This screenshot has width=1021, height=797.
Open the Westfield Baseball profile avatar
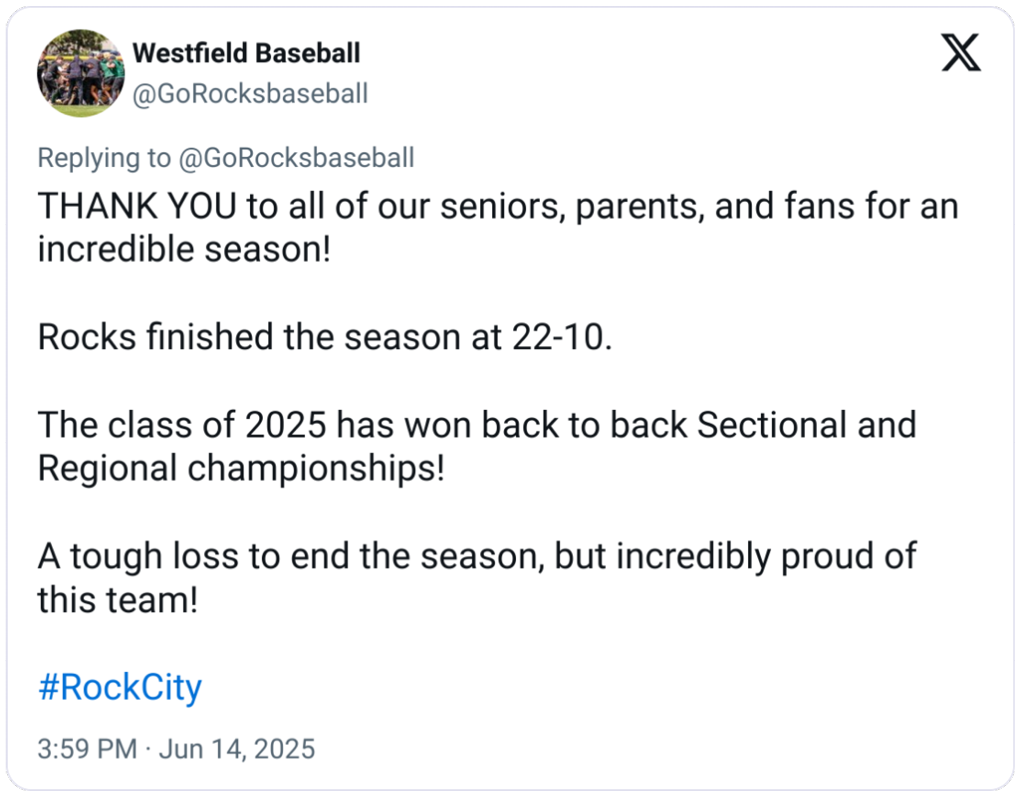coord(80,74)
